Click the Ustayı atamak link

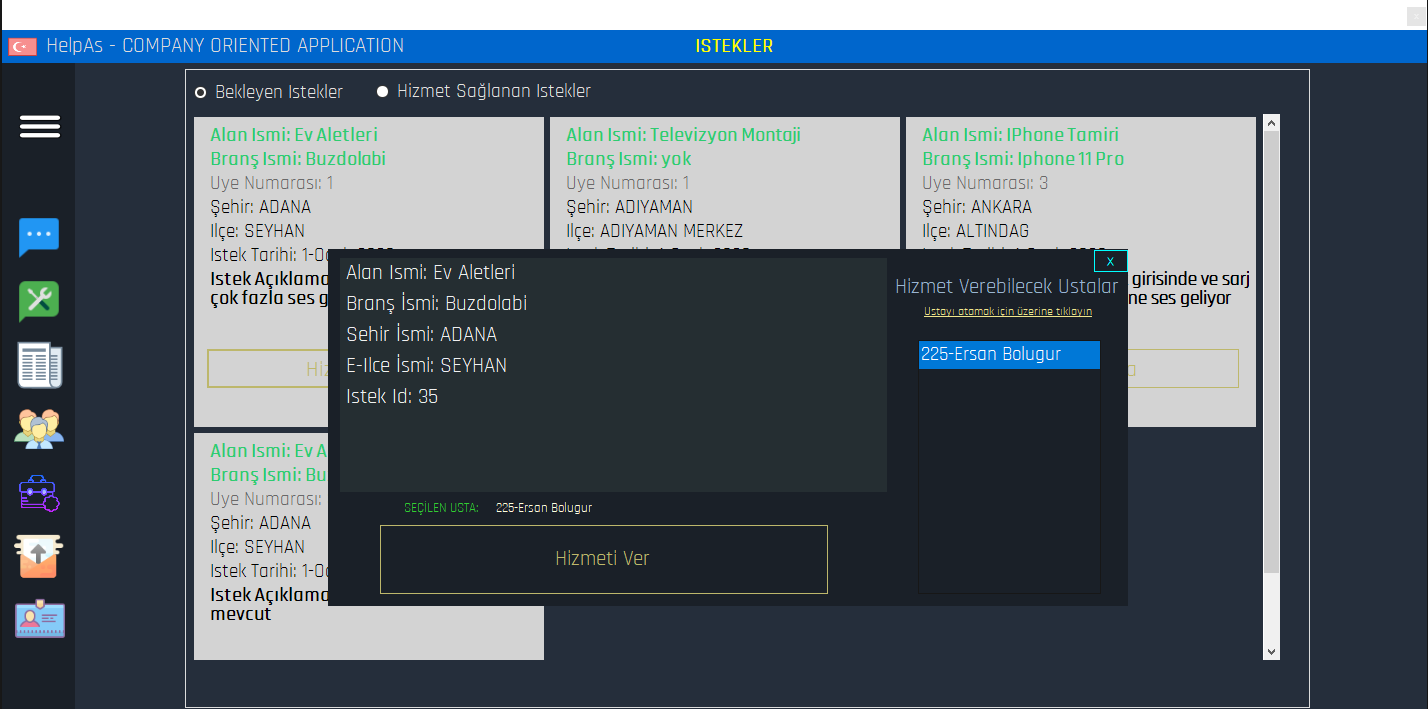coord(1009,309)
